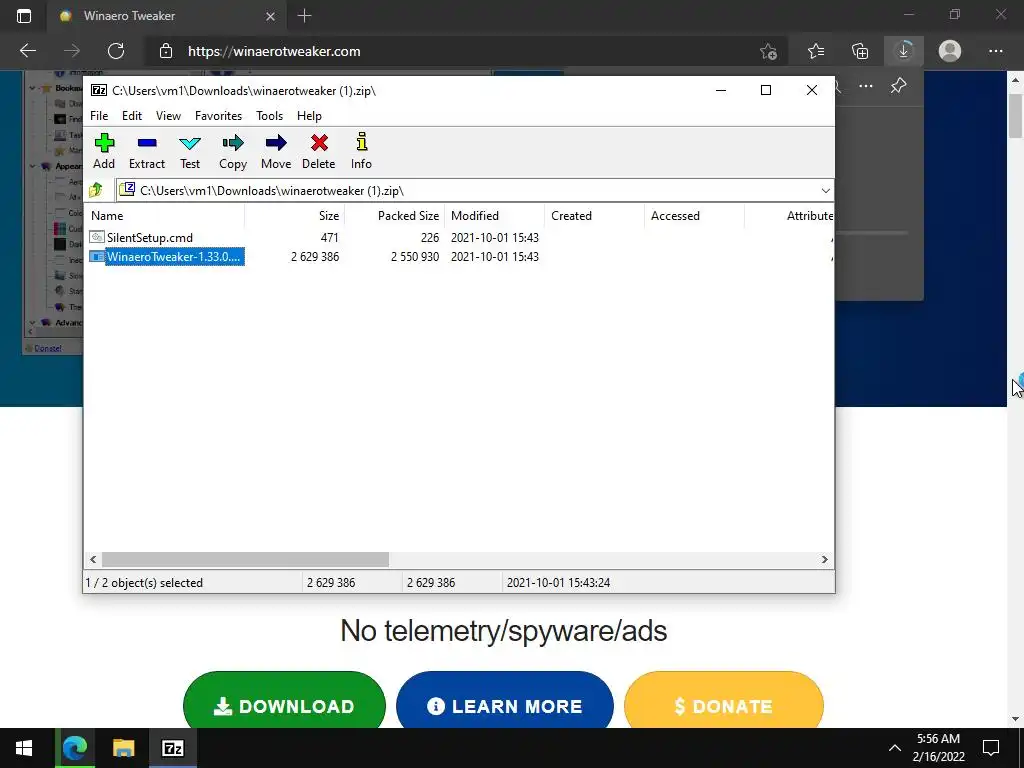Open the Favorites menu
1024x768 pixels.
click(219, 116)
